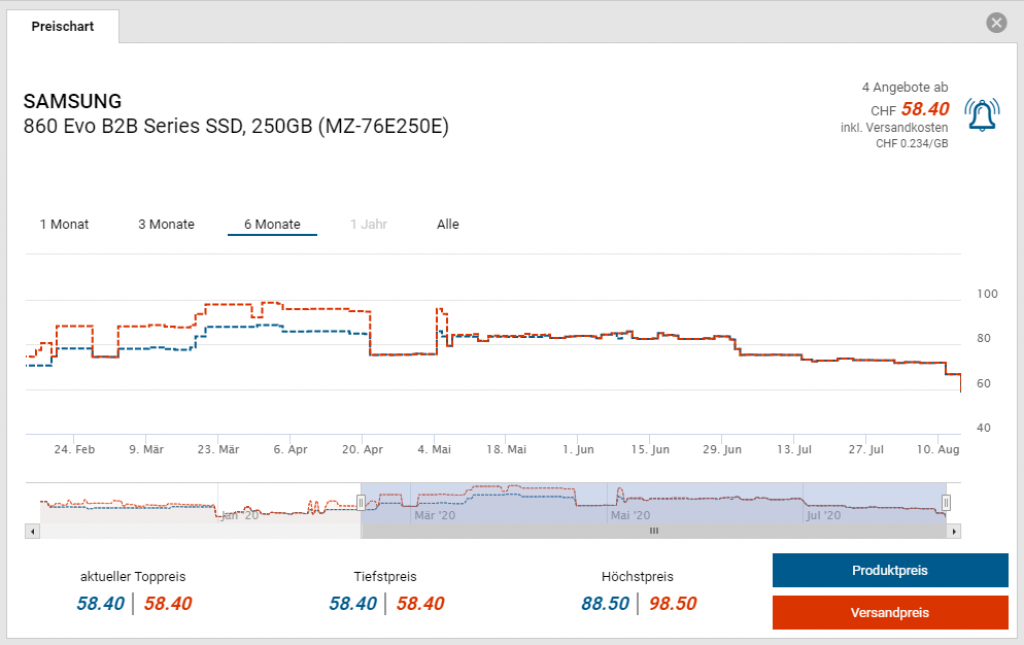Viewport: 1024px width, 645px height.
Task: Click the navigator scrollbar right arrow
Action: click(953, 531)
